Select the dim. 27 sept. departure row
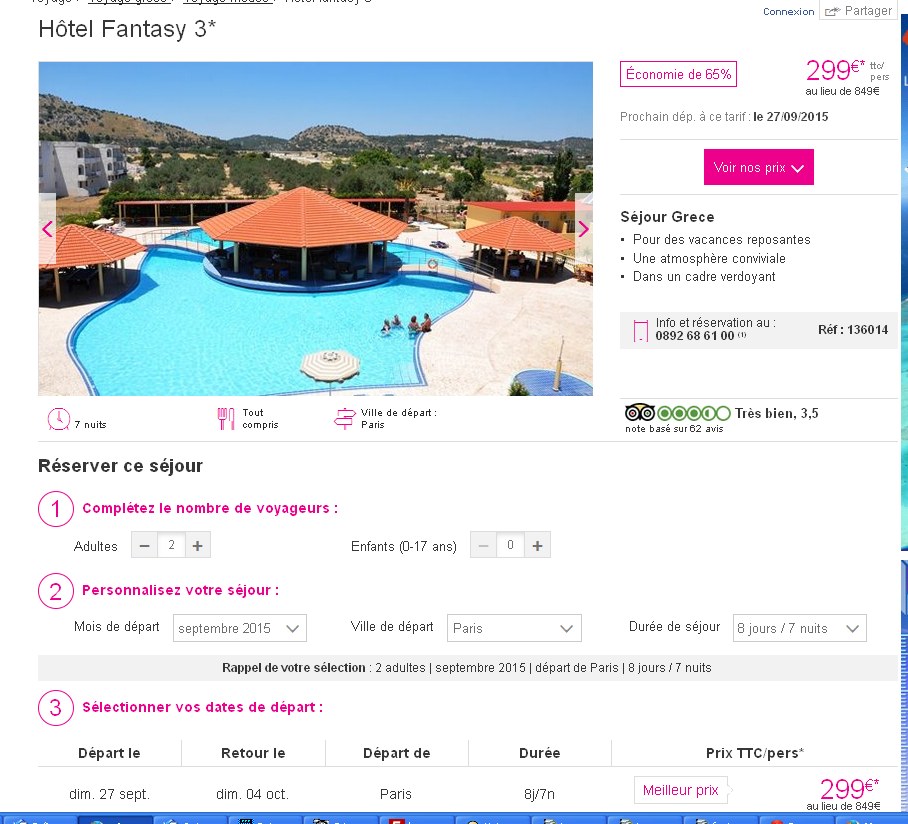Viewport: 908px width, 824px height. point(468,794)
